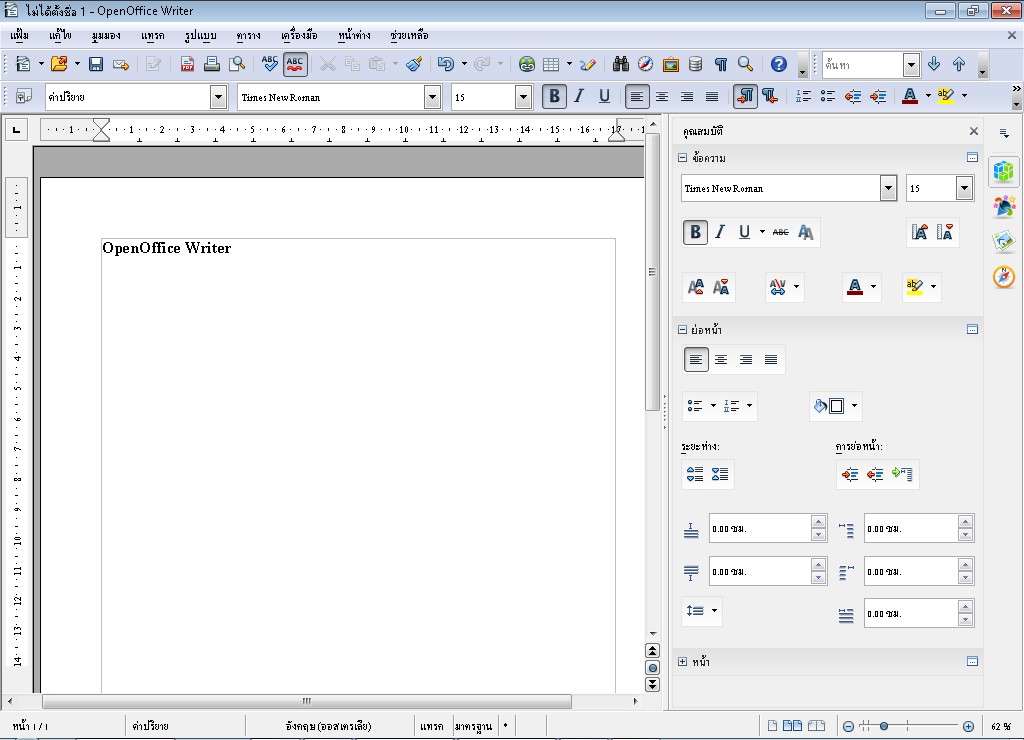Open the font name dropdown in the sidebar
The width and height of the screenshot is (1024, 740).
tap(888, 188)
